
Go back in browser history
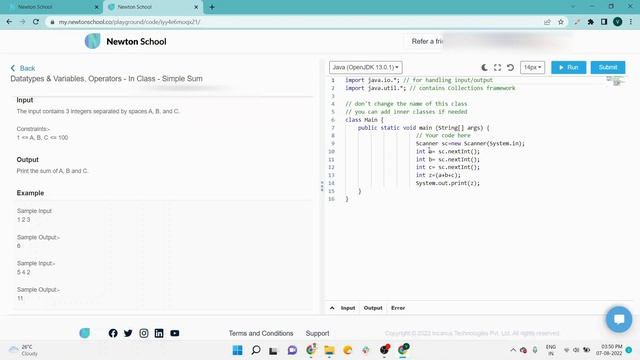(9, 22)
